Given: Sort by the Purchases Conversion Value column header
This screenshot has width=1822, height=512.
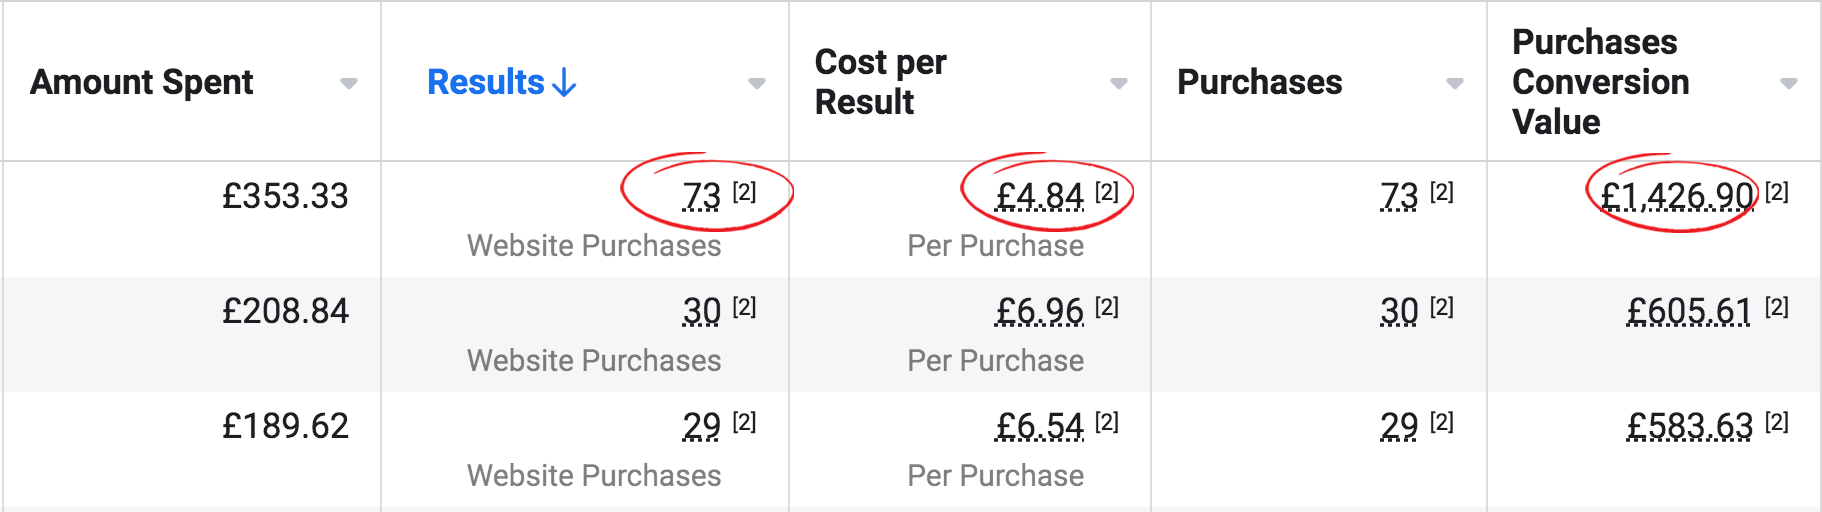Looking at the screenshot, I should pyautogui.click(x=1600, y=82).
